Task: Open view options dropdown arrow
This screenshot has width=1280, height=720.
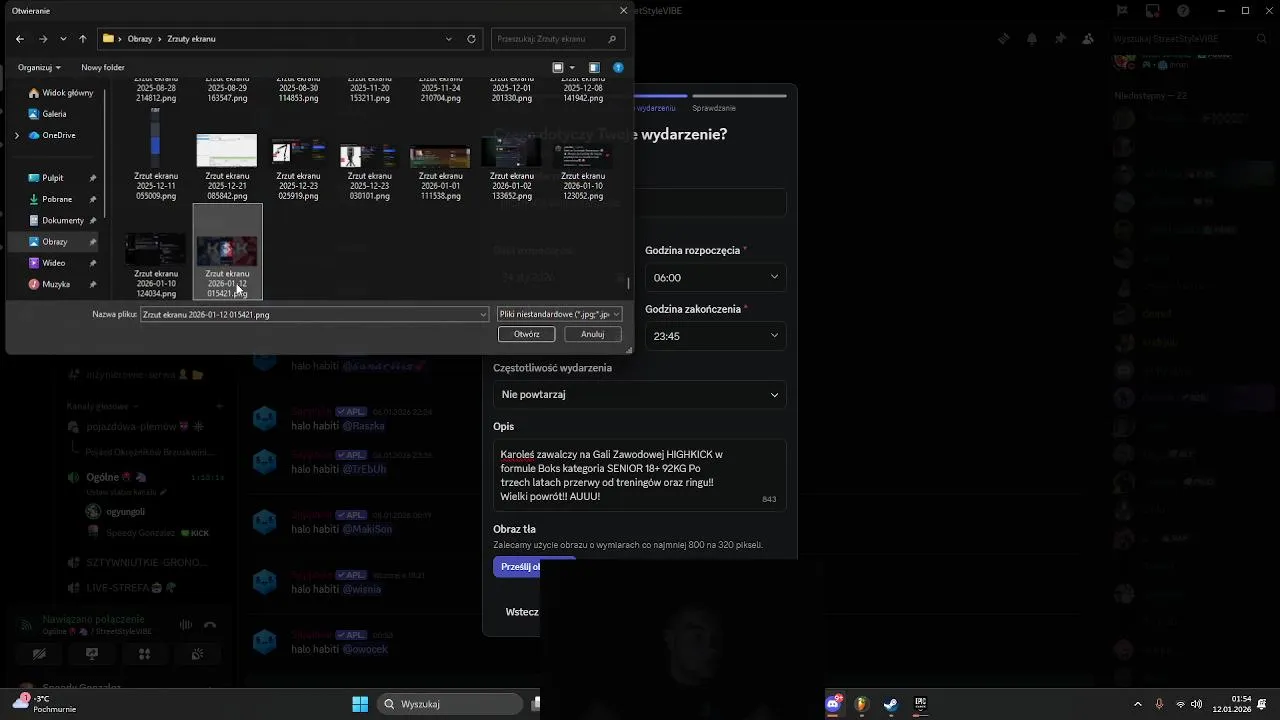Action: (x=572, y=68)
